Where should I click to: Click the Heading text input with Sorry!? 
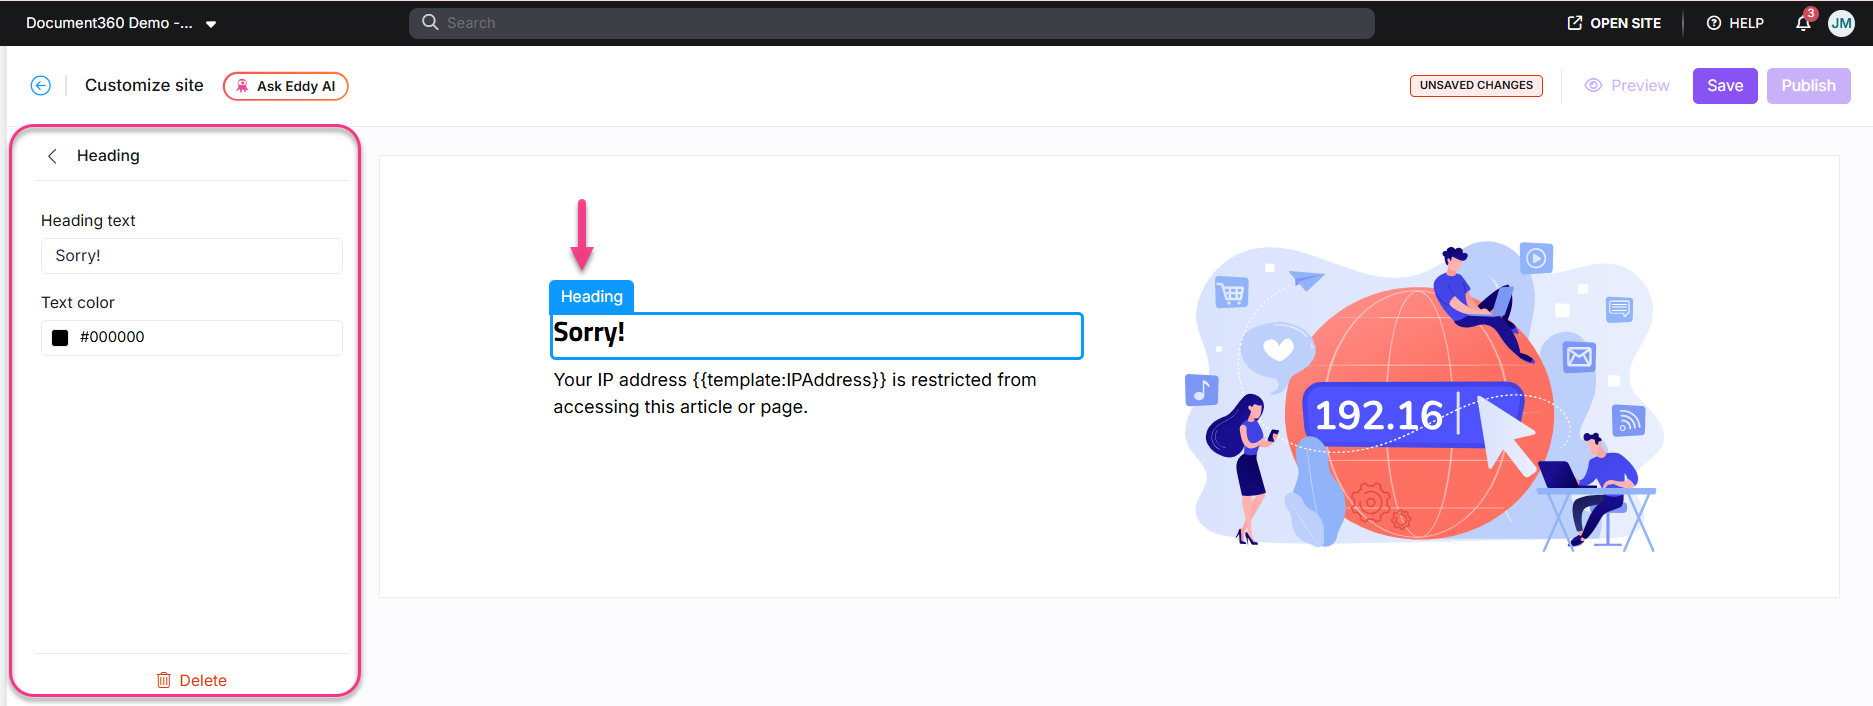pos(192,256)
